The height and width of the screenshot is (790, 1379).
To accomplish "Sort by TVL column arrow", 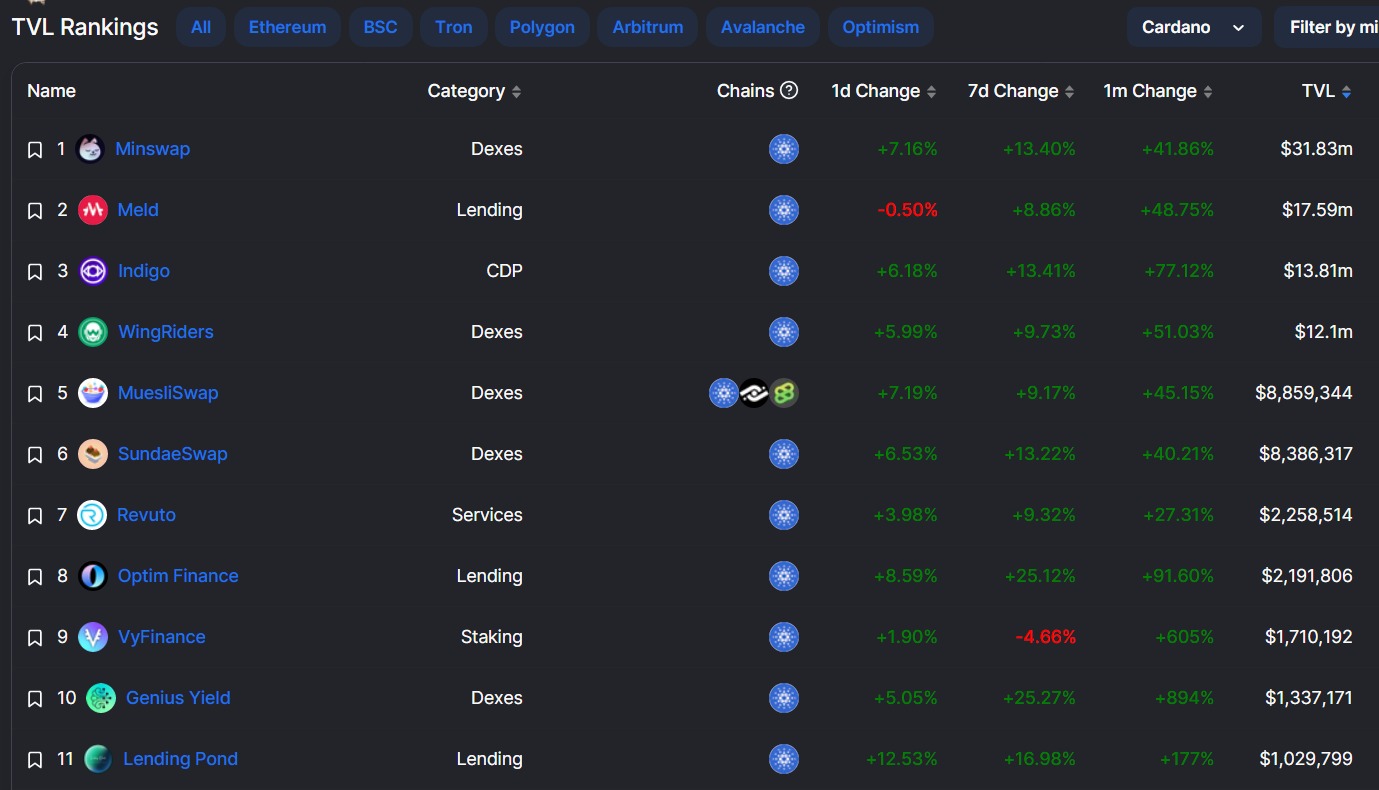I will click(x=1346, y=91).
